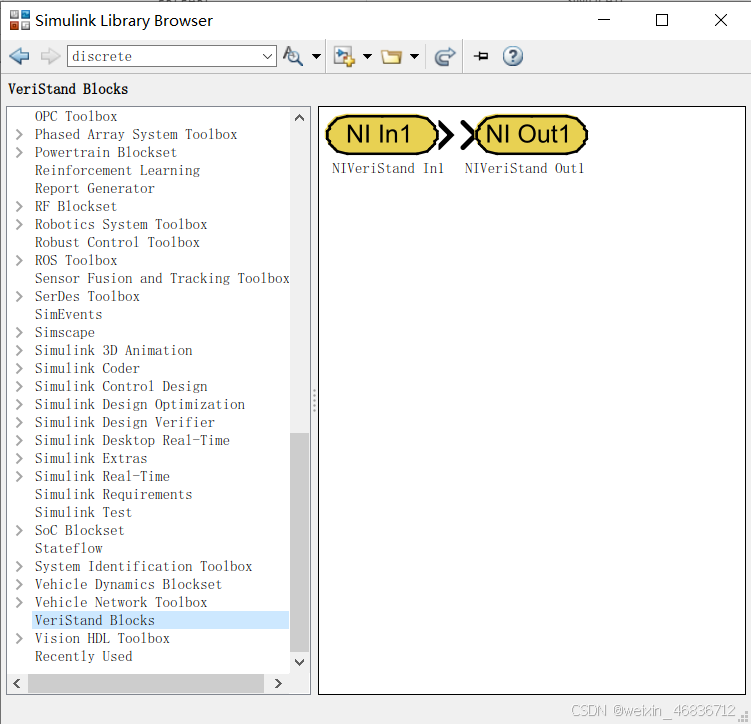Screen dimensions: 751x724
Task: Click horizontal scrollbar right arrow
Action: click(x=278, y=683)
